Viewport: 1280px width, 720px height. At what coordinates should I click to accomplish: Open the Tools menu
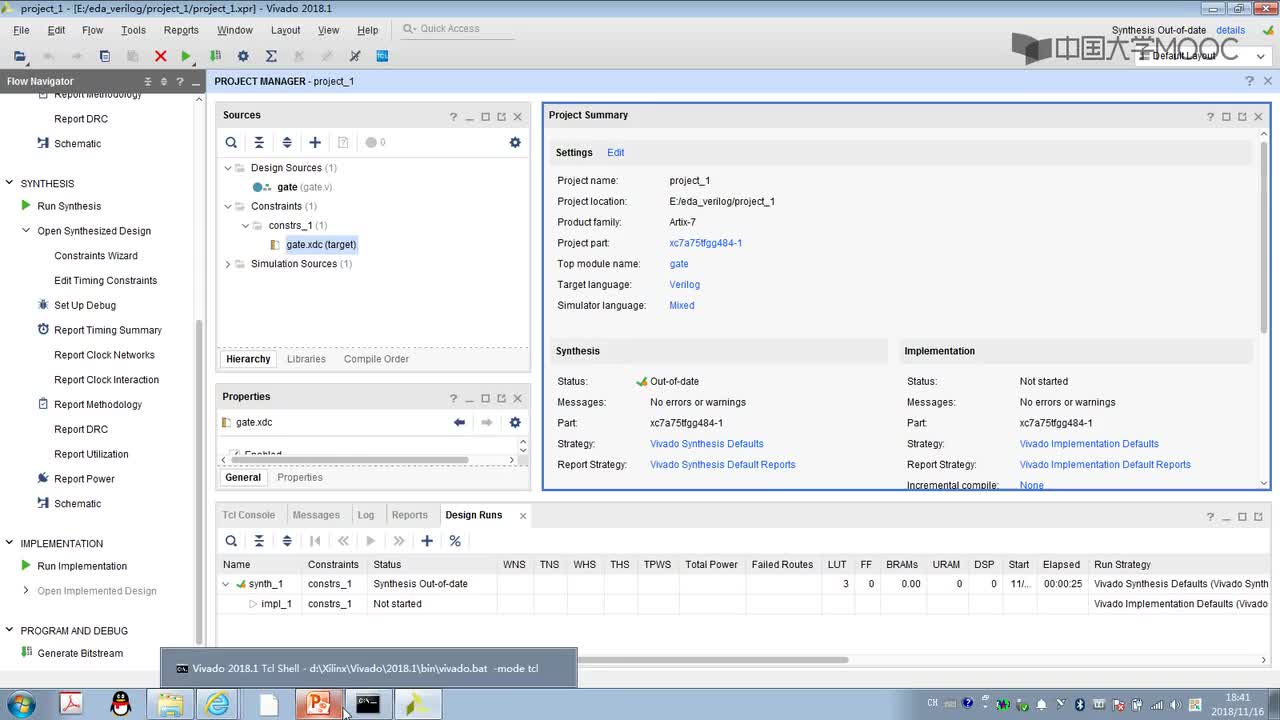(133, 30)
